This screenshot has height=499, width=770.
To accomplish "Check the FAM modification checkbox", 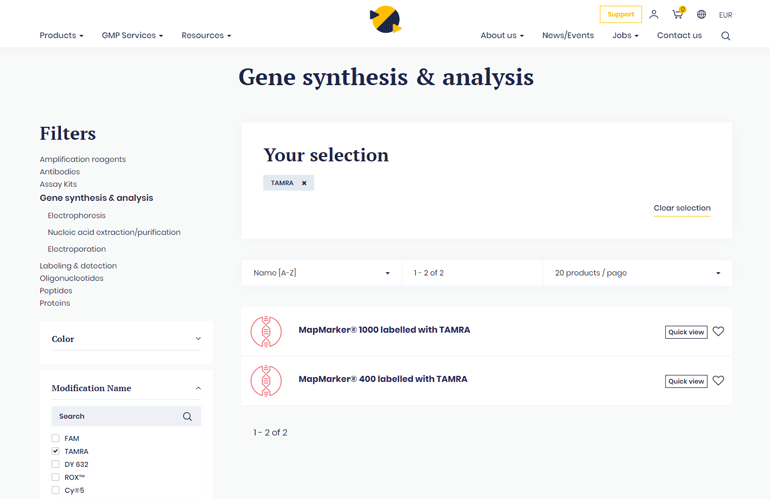I will [x=56, y=438].
